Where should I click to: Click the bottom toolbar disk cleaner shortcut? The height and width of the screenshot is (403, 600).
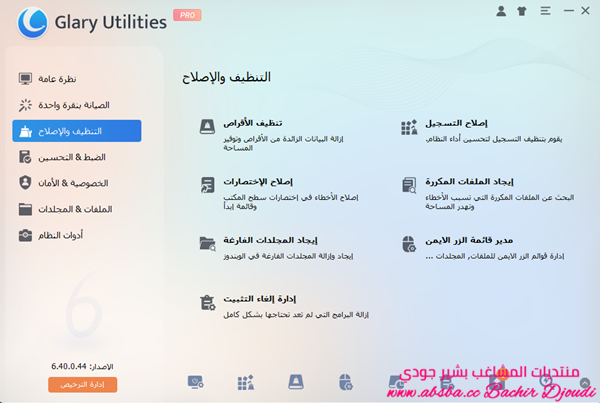294,382
